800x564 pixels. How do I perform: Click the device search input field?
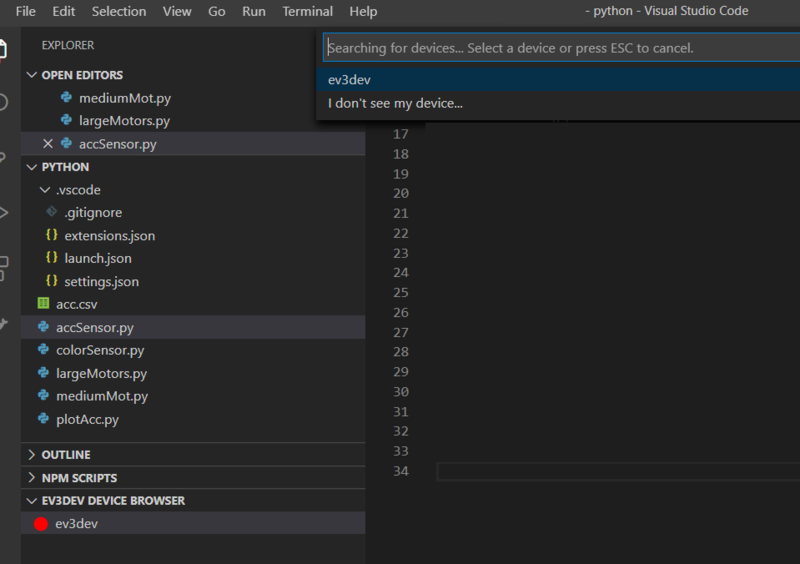(x=561, y=48)
